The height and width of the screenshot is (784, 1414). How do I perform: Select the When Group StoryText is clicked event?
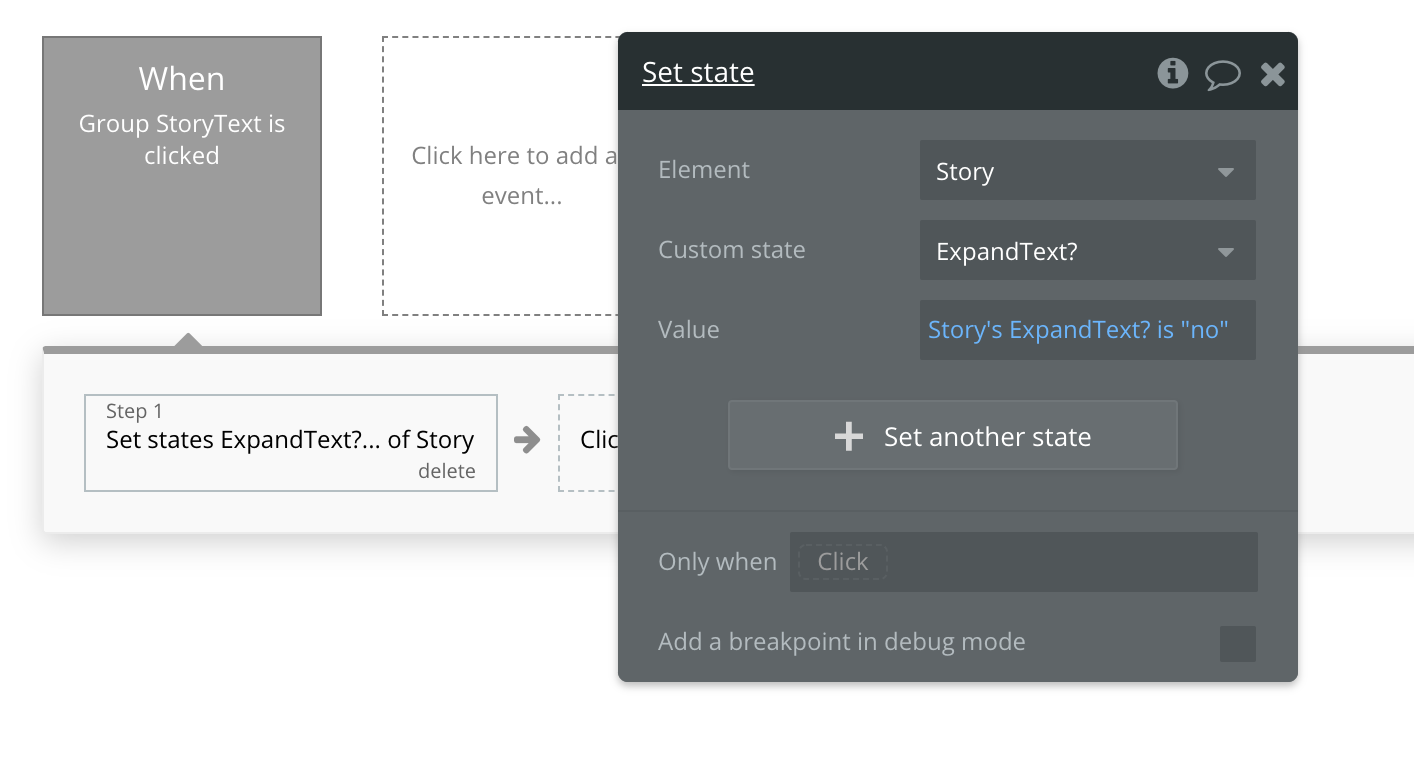click(182, 176)
